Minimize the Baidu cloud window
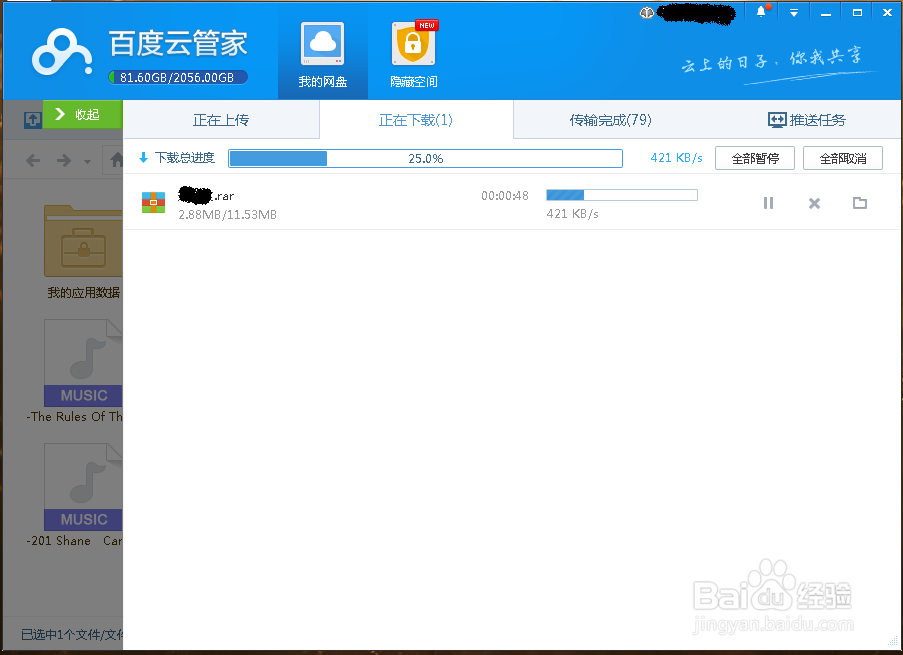The image size is (903, 655). 826,12
